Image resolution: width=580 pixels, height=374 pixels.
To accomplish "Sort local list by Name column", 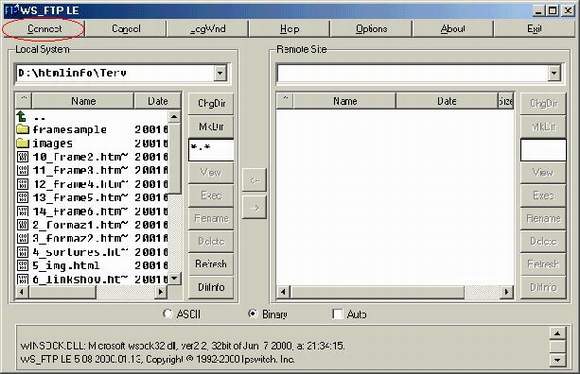I will tap(83, 101).
